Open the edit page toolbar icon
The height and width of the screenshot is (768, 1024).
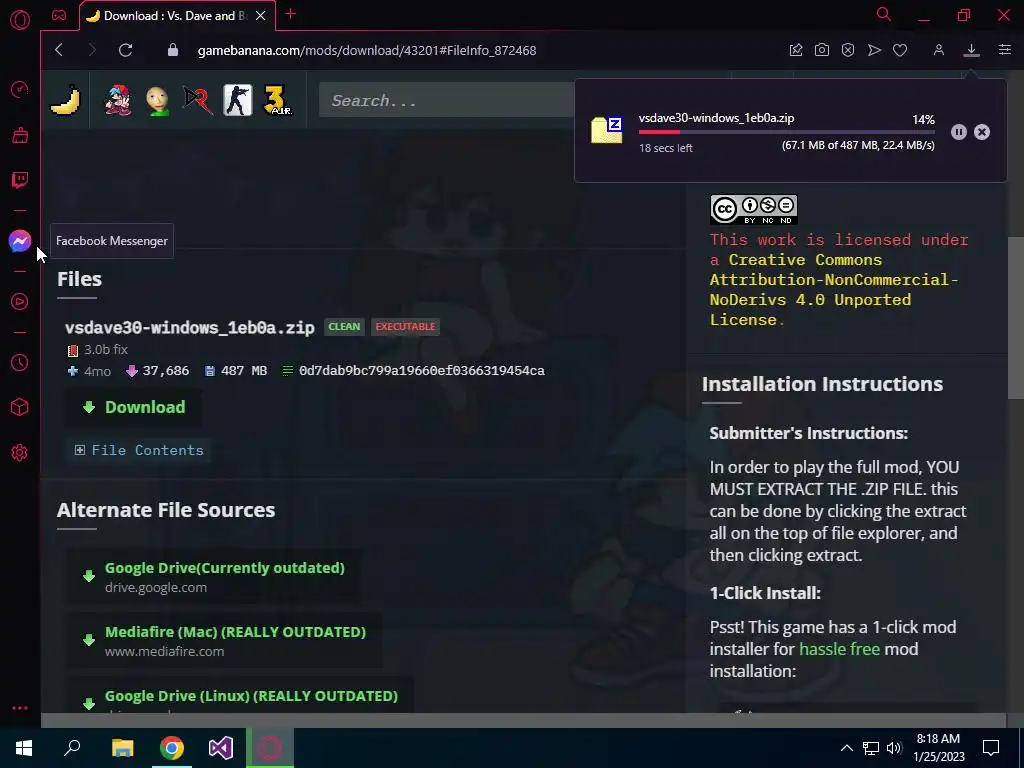[795, 50]
